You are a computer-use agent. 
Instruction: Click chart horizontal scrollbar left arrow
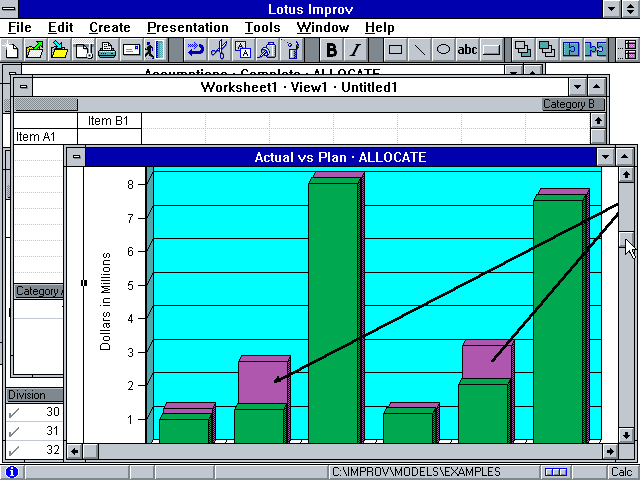[x=75, y=451]
